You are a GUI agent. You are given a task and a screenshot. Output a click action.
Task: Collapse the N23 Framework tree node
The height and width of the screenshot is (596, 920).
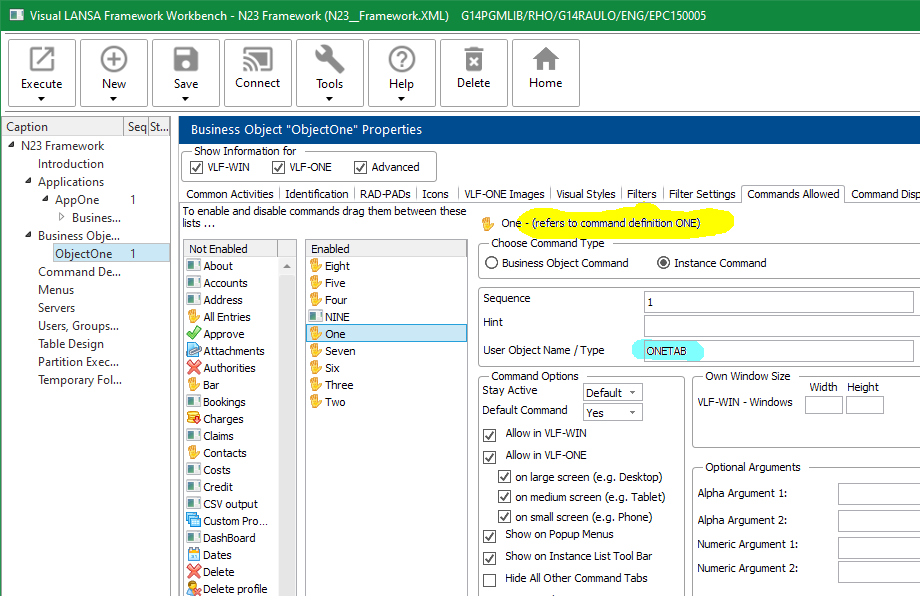click(x=11, y=144)
